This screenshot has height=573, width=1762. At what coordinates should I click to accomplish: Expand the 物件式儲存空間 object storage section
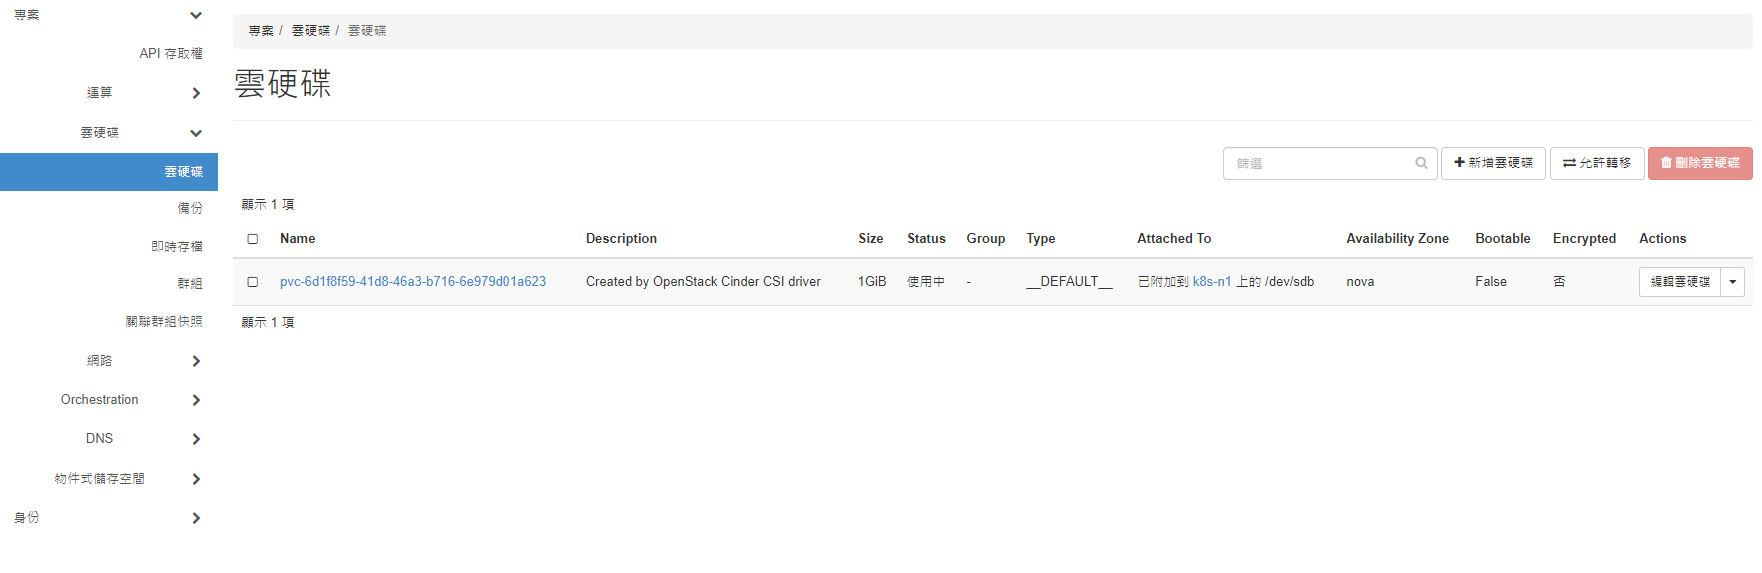(x=196, y=479)
